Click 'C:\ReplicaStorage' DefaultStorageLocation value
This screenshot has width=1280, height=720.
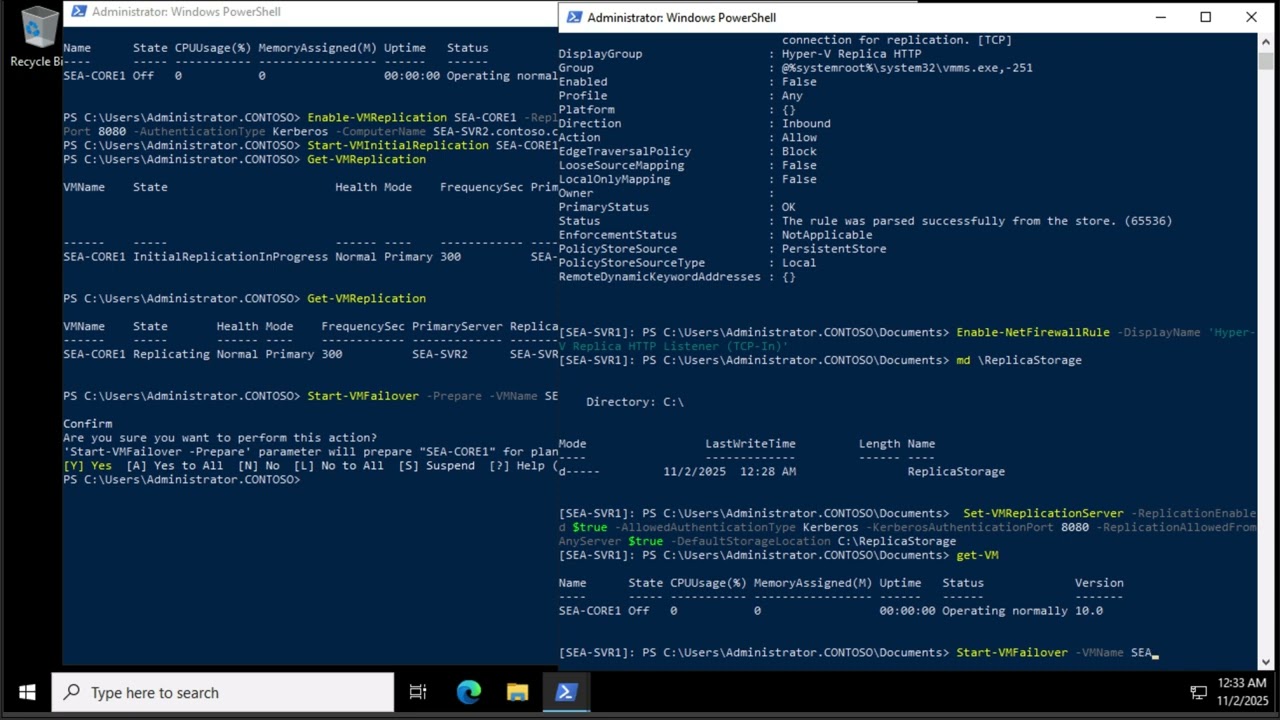pos(897,541)
